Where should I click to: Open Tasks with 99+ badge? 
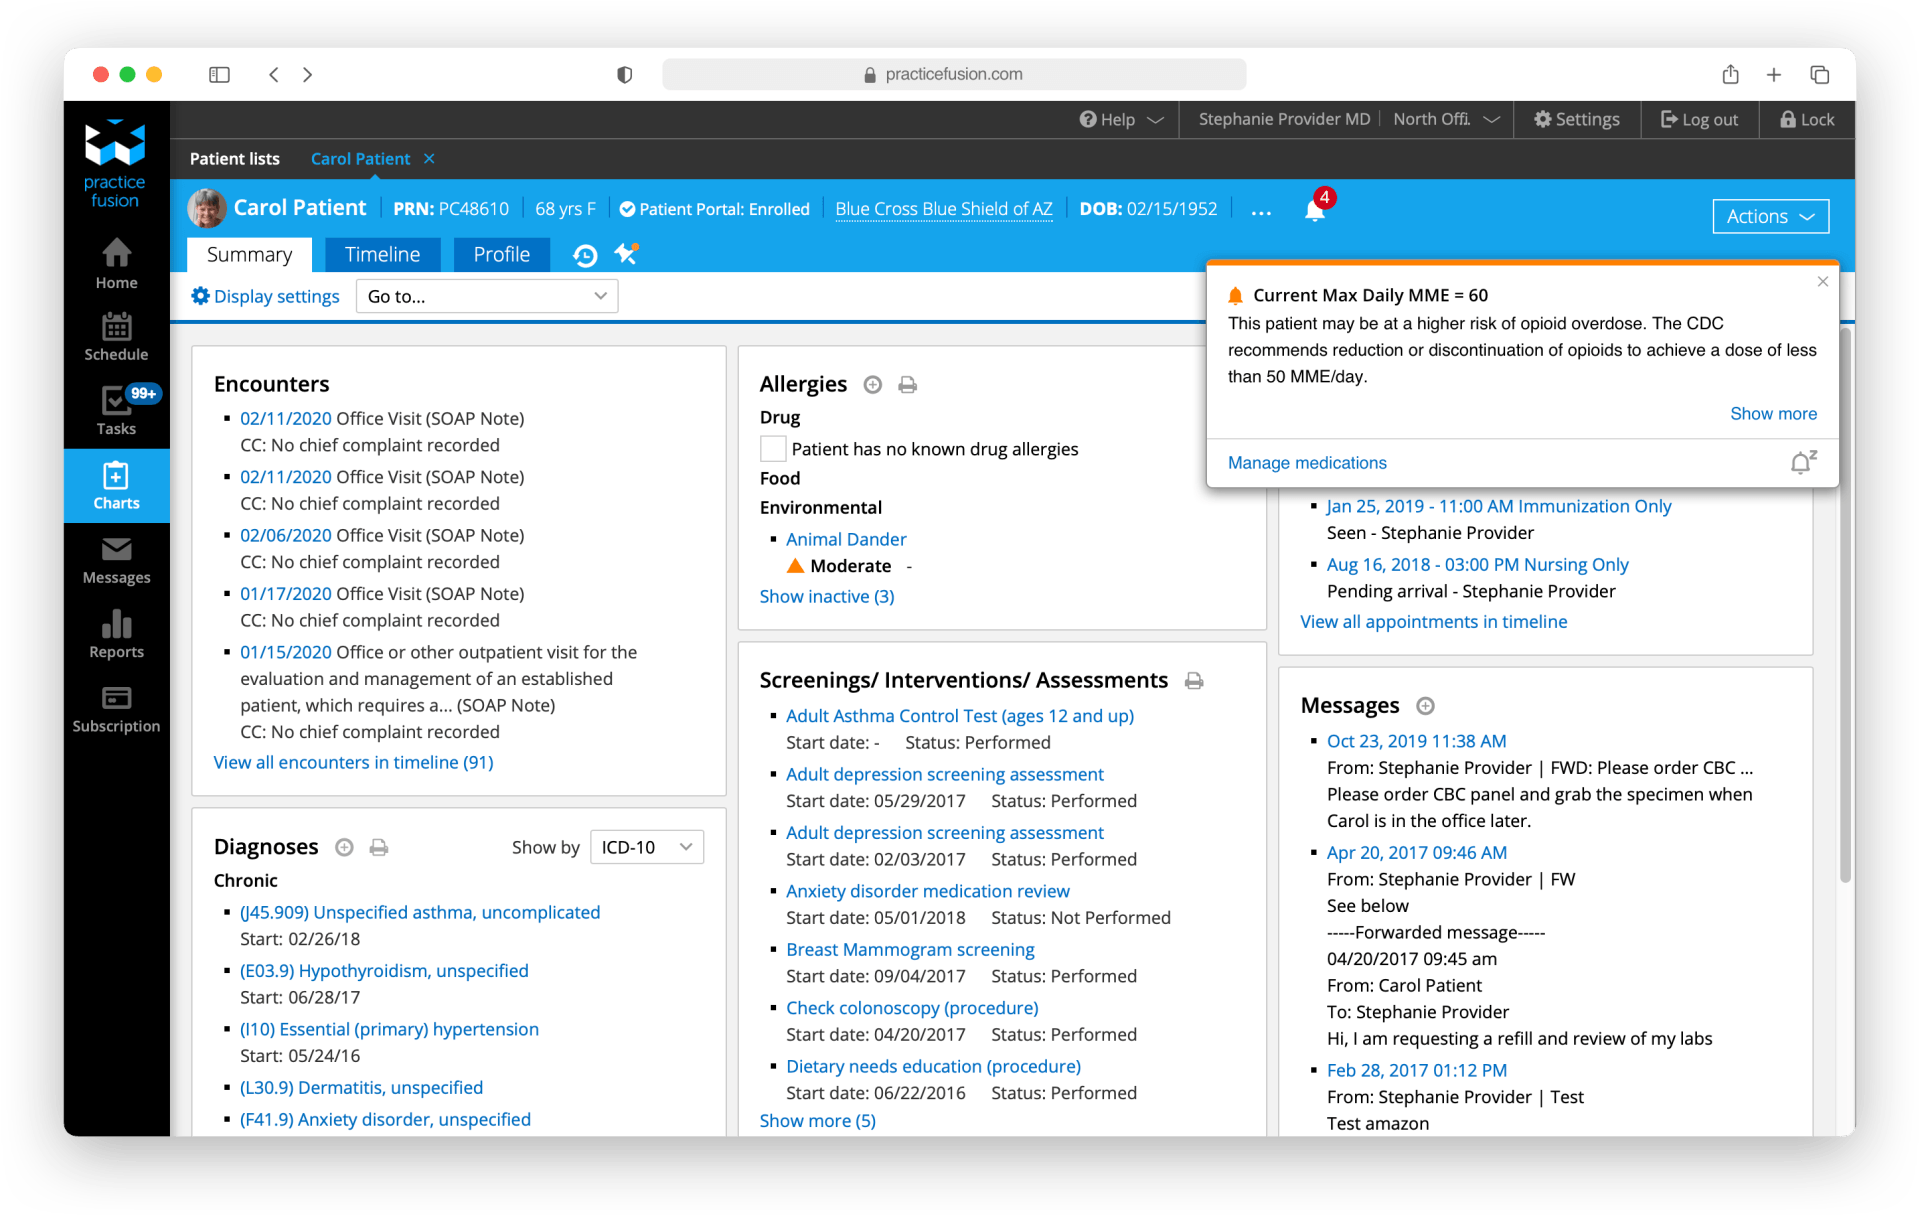tap(116, 410)
